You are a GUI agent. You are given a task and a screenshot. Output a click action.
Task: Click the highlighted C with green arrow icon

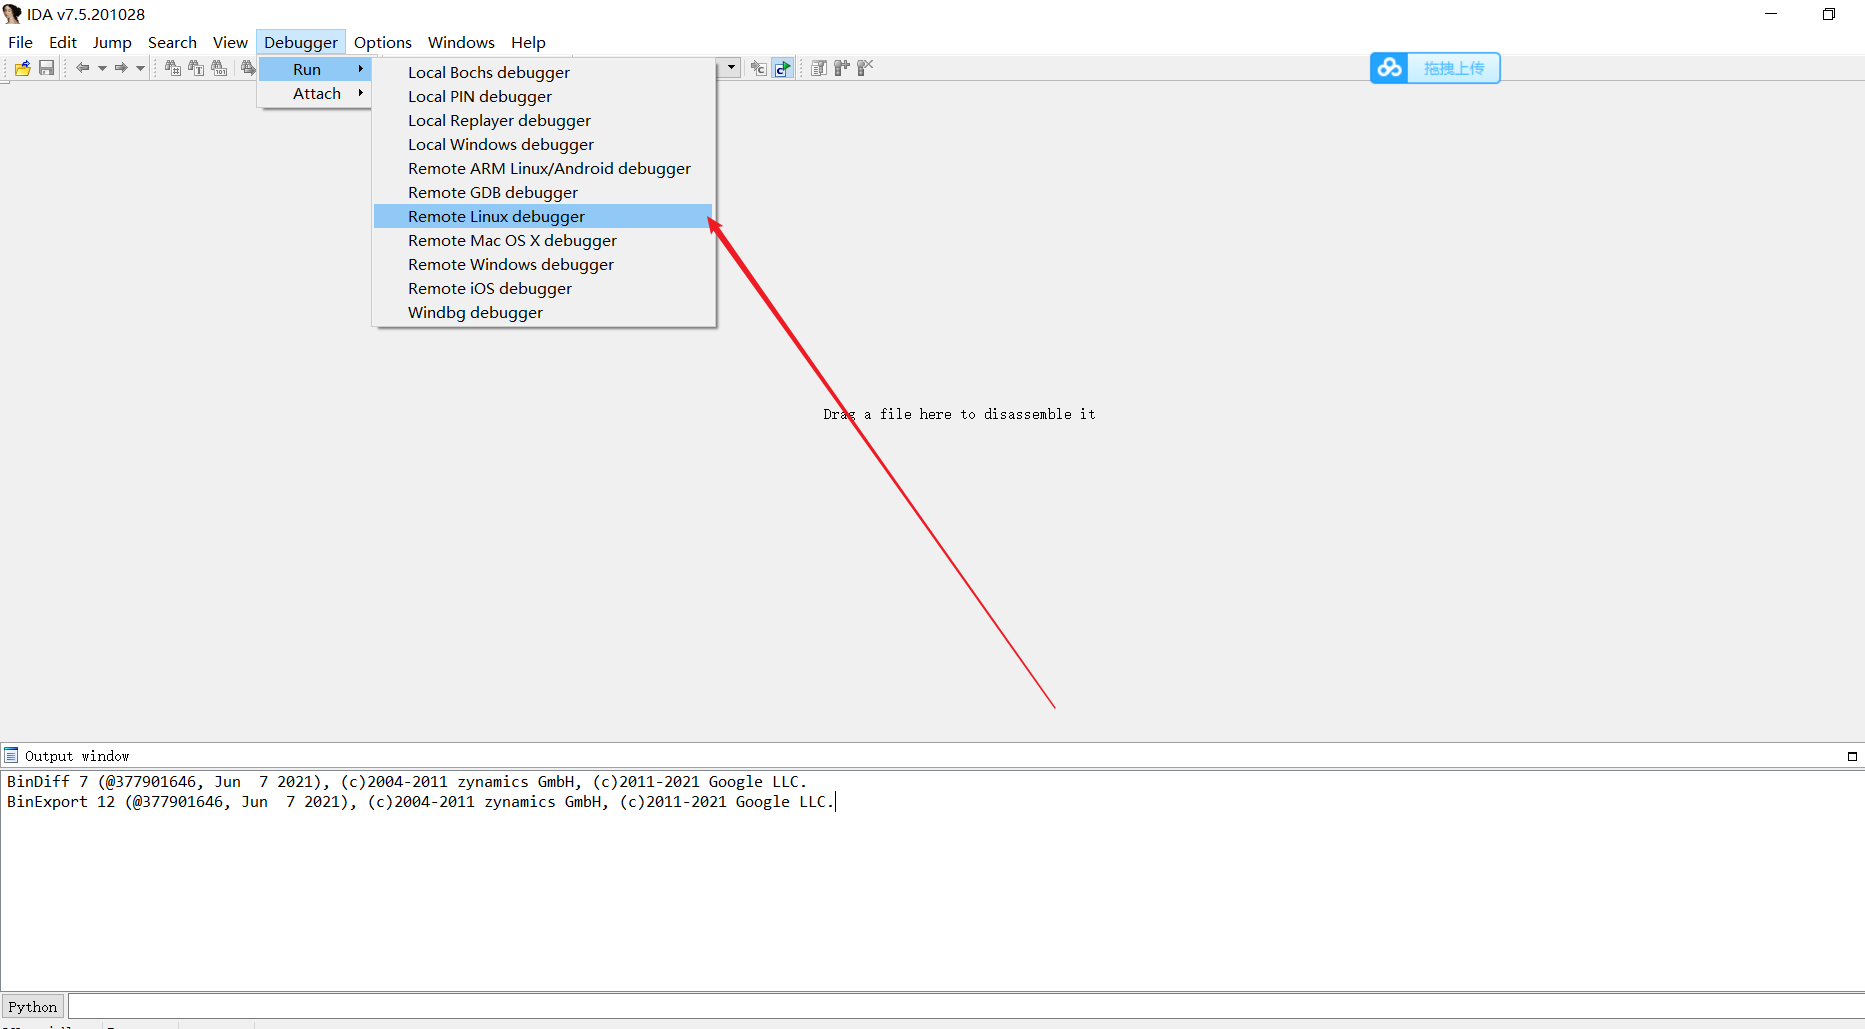tap(783, 68)
